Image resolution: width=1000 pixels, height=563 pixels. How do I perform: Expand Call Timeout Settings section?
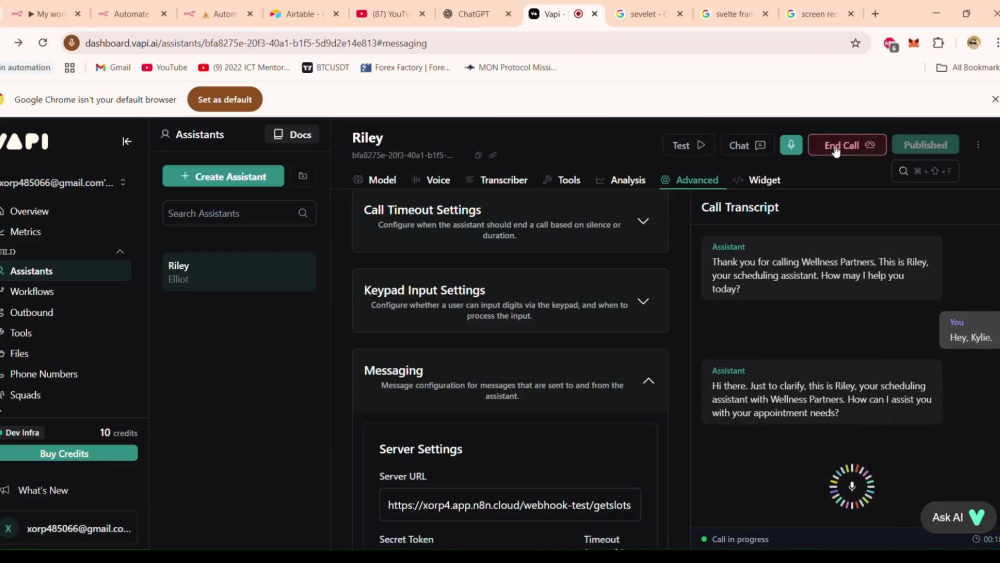(x=643, y=221)
